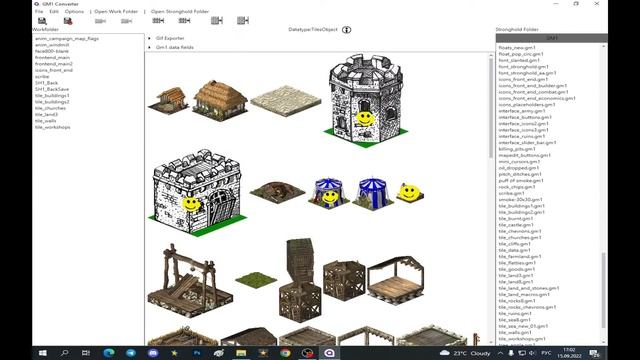
Task: Select tile_buildings1 in Workfolder list
Action: (x=52, y=96)
